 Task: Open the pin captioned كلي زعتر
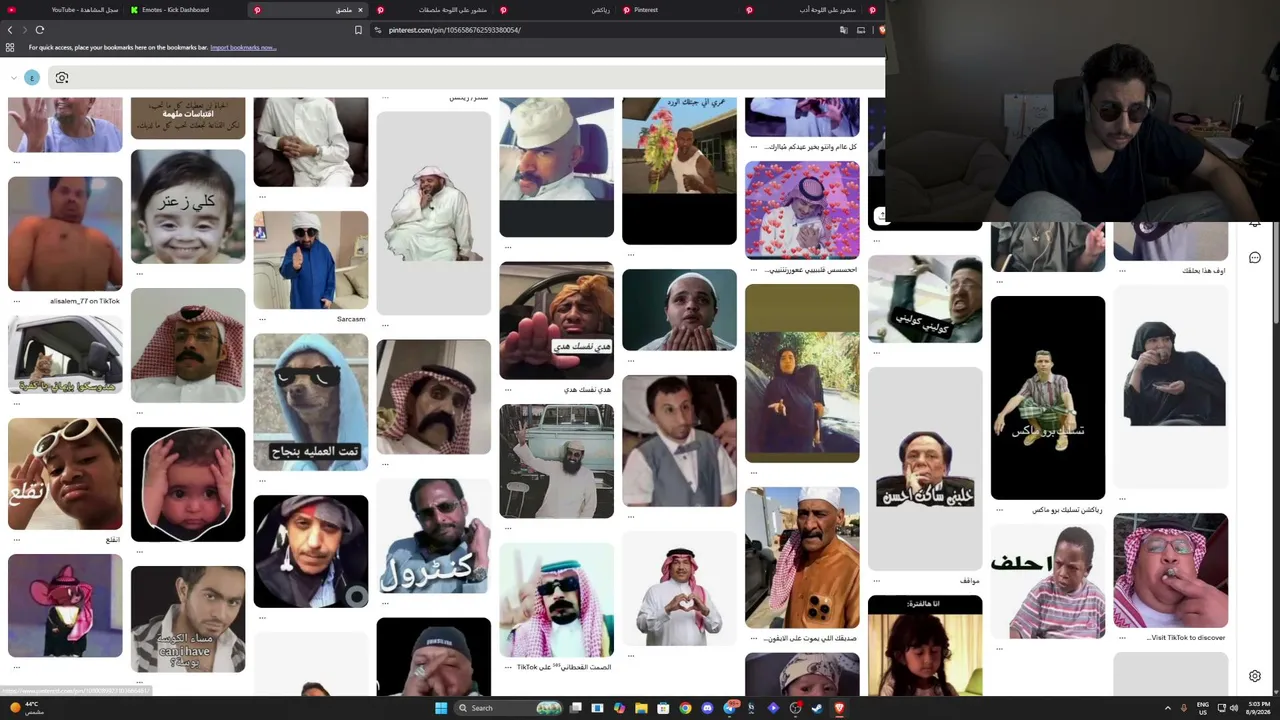click(x=188, y=206)
